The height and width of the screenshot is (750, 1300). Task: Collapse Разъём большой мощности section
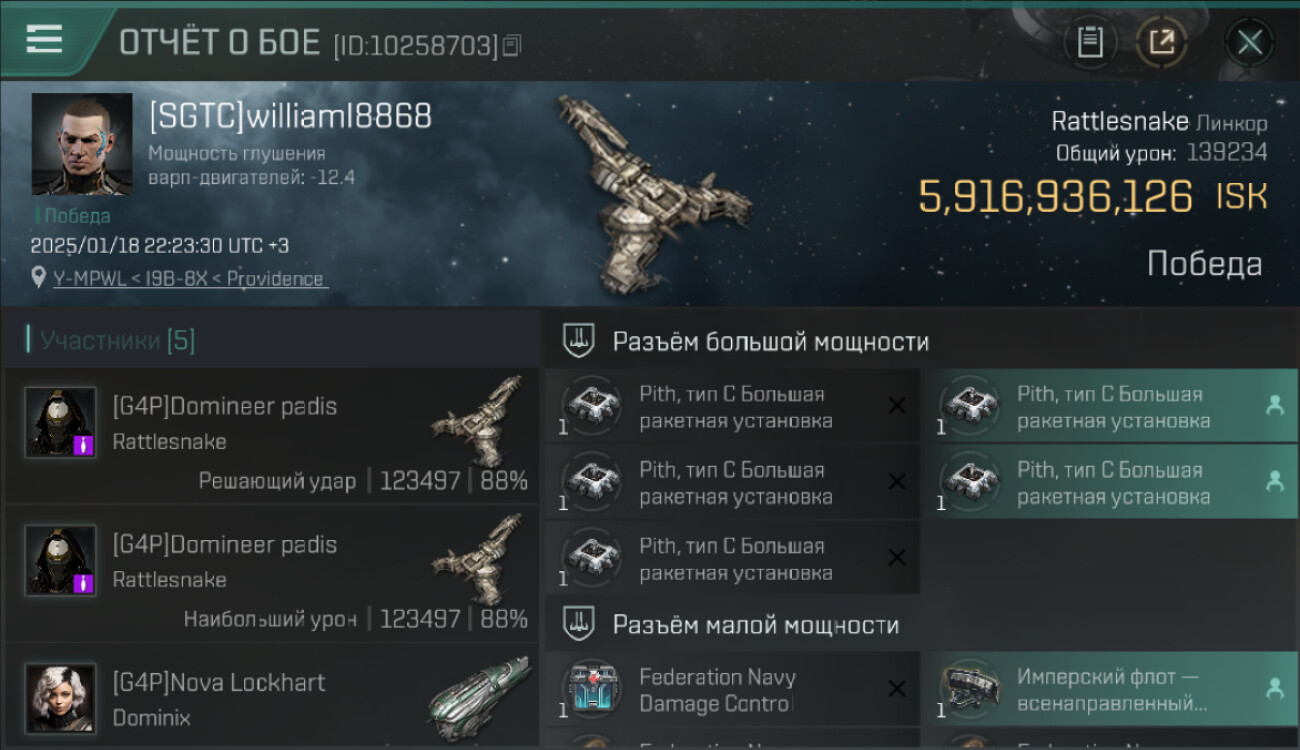coord(580,341)
